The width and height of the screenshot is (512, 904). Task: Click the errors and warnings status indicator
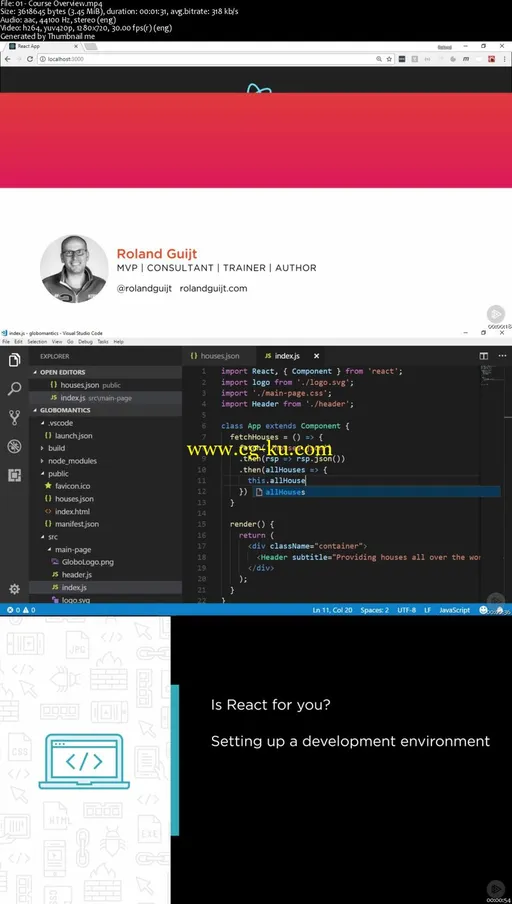coord(21,609)
